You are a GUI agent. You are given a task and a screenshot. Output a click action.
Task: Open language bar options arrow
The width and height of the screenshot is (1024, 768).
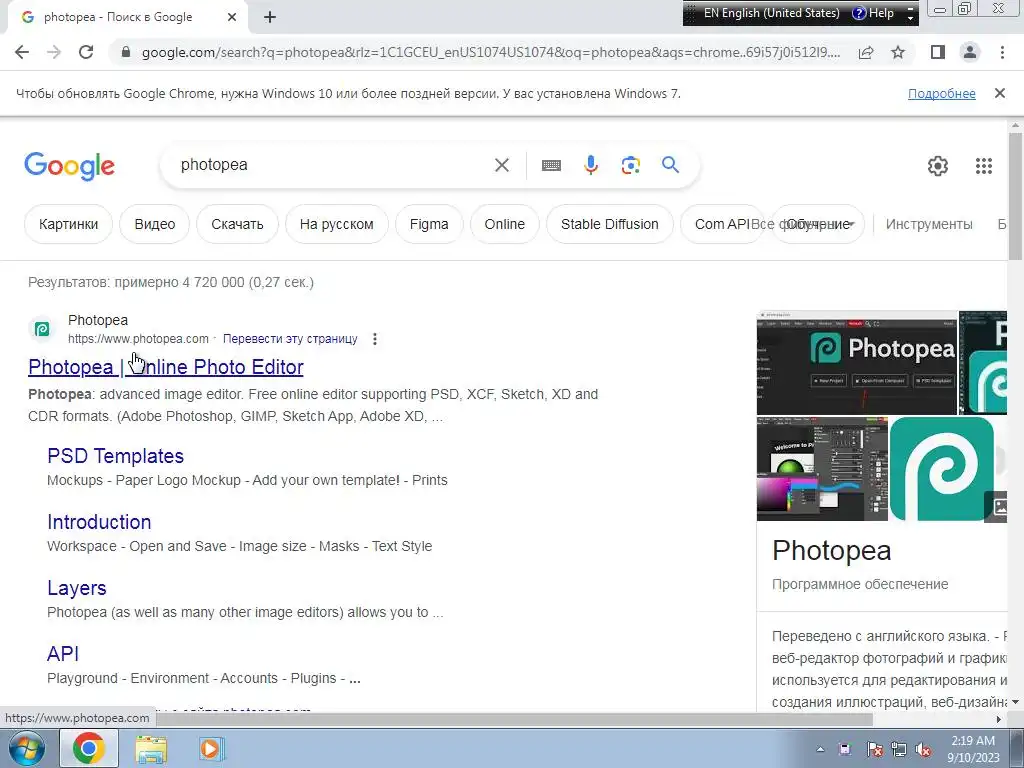(x=910, y=18)
